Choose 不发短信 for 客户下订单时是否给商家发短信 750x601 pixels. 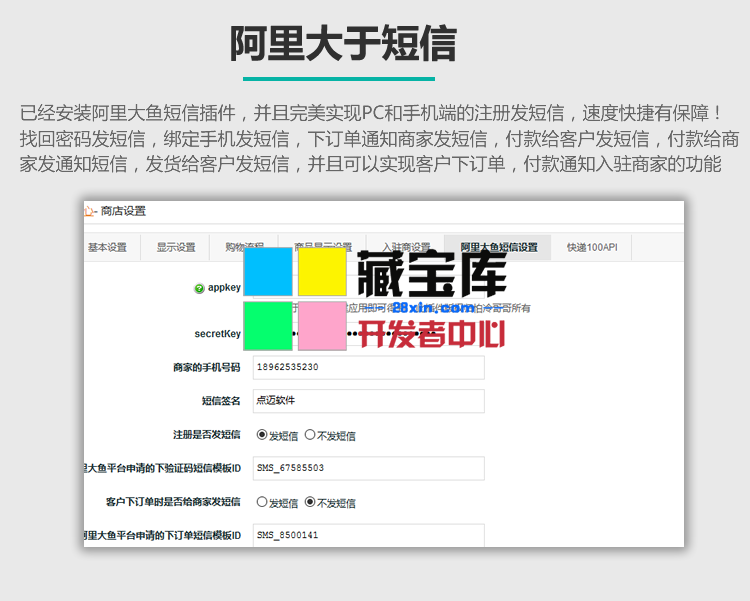(310, 502)
